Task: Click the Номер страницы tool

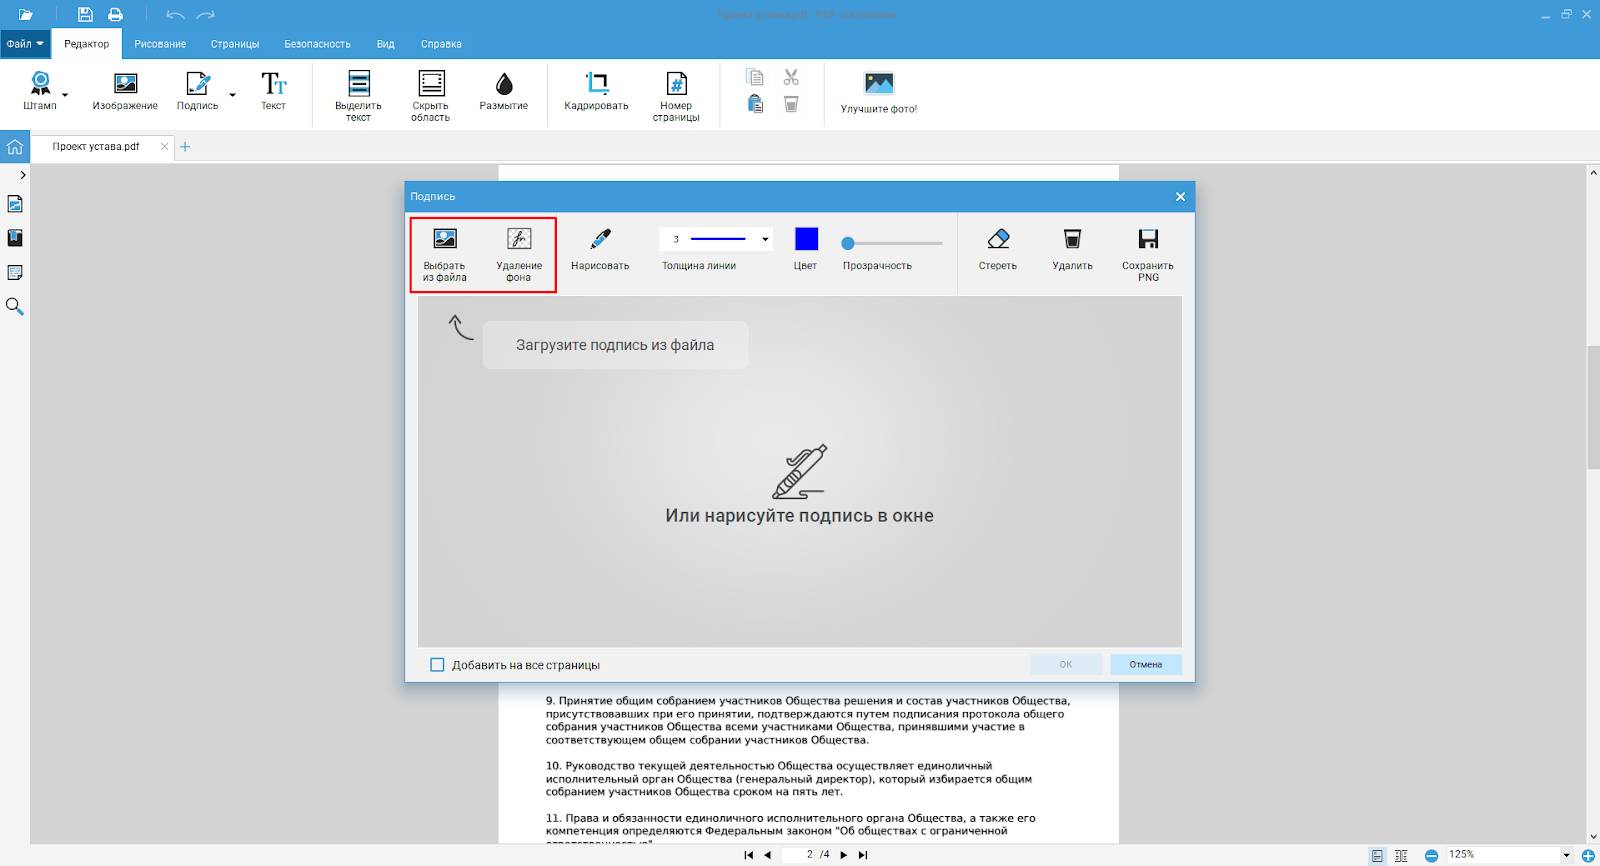Action: (676, 96)
